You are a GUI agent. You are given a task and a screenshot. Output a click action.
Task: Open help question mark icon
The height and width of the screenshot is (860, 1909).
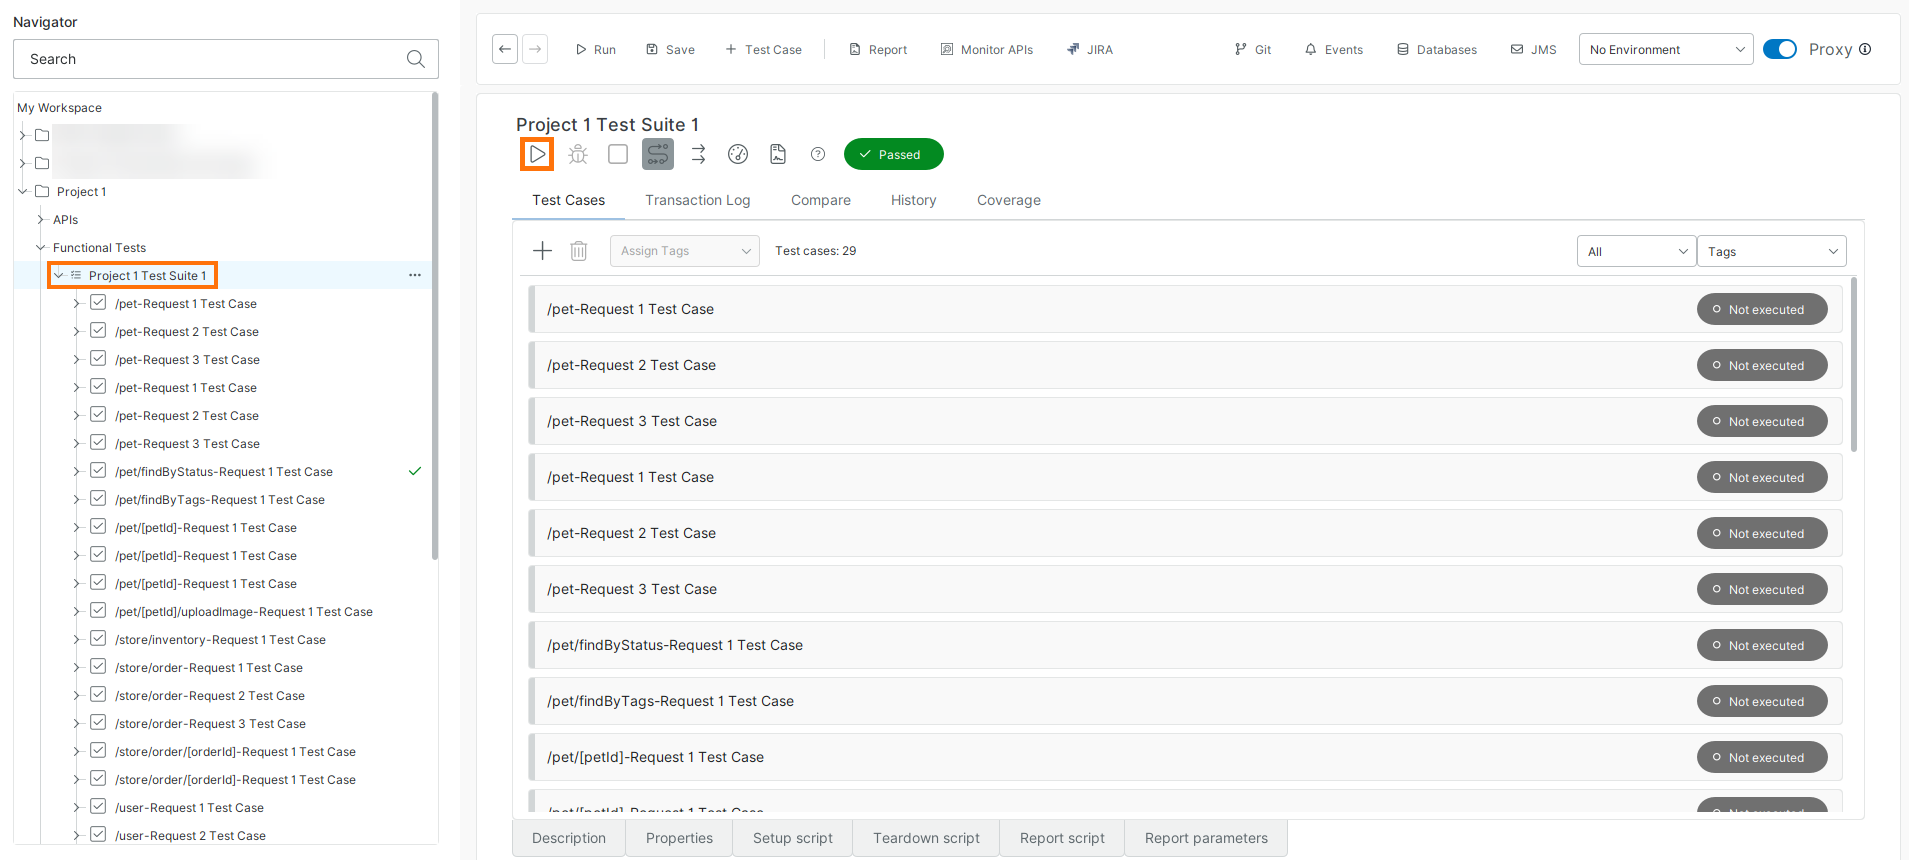pos(818,154)
